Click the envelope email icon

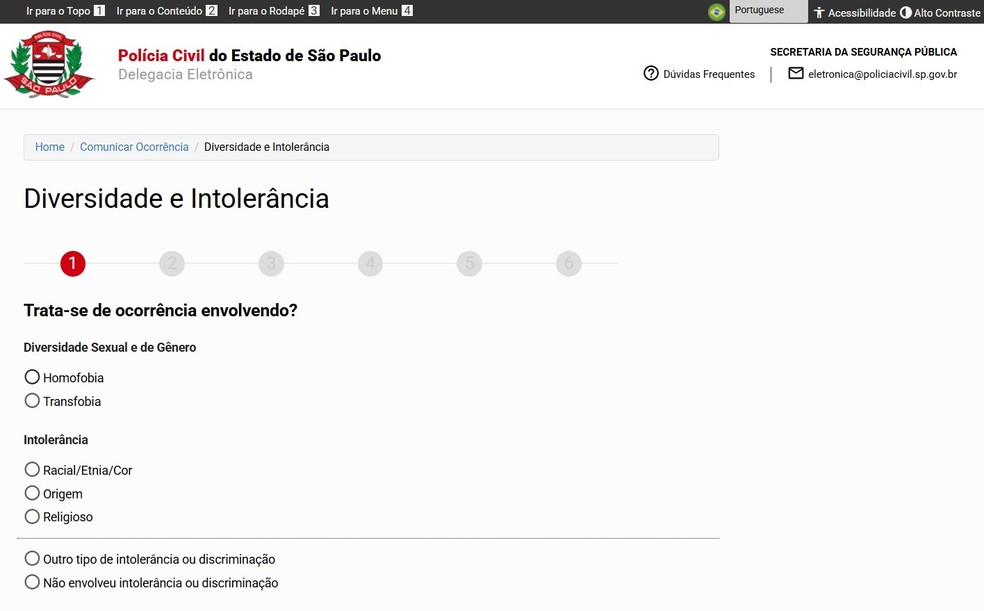point(796,73)
